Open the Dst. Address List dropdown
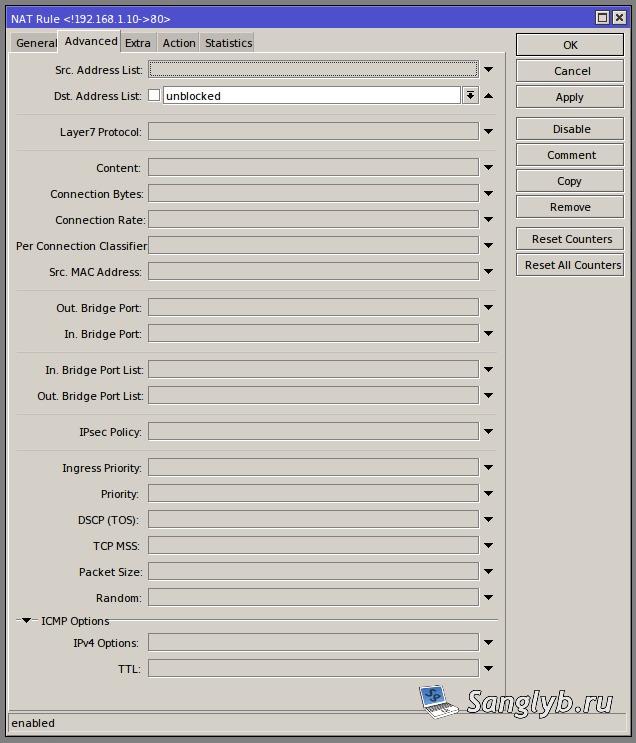This screenshot has width=636, height=743. pyautogui.click(x=470, y=95)
